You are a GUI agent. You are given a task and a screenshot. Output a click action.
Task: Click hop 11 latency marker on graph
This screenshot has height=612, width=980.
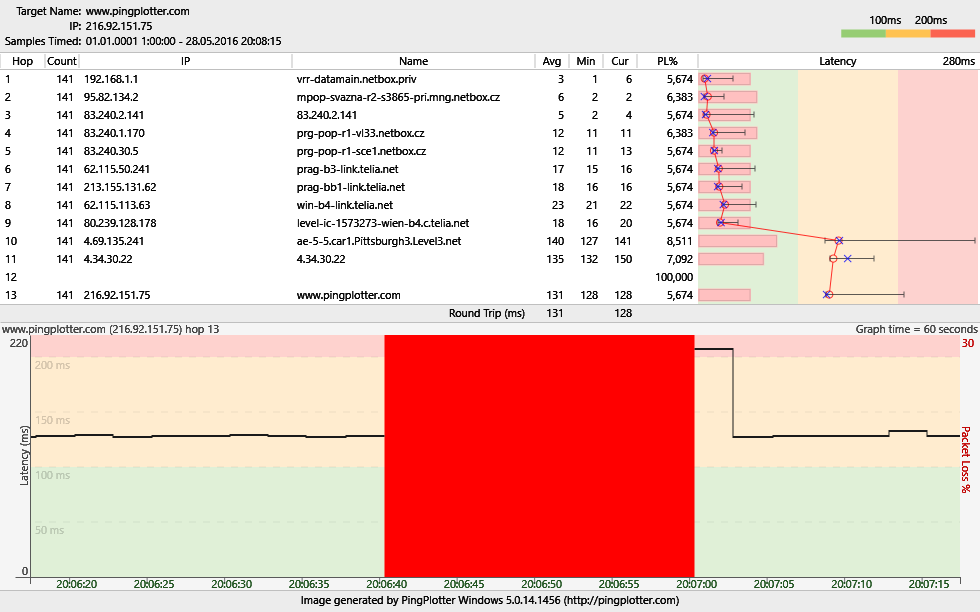pos(833,259)
